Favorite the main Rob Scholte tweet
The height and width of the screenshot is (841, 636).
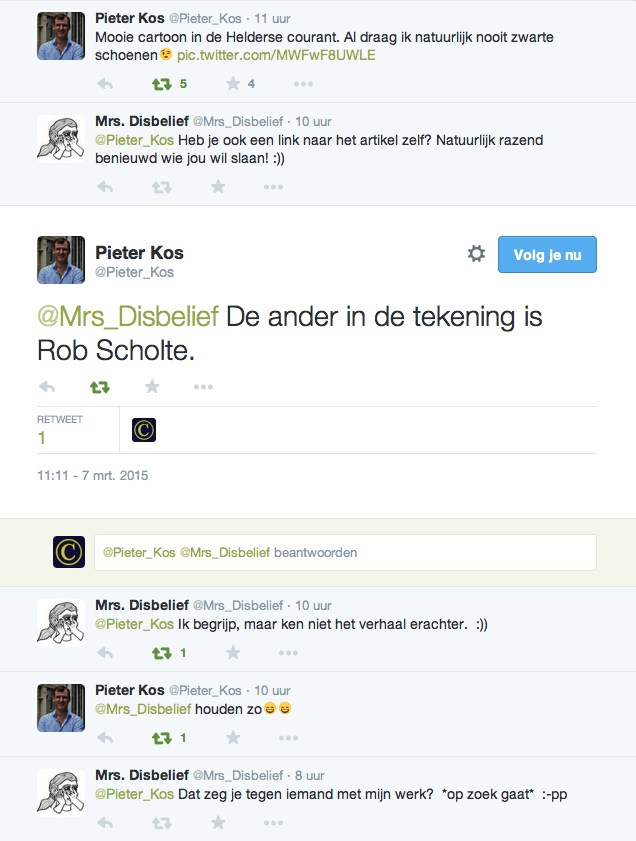152,386
